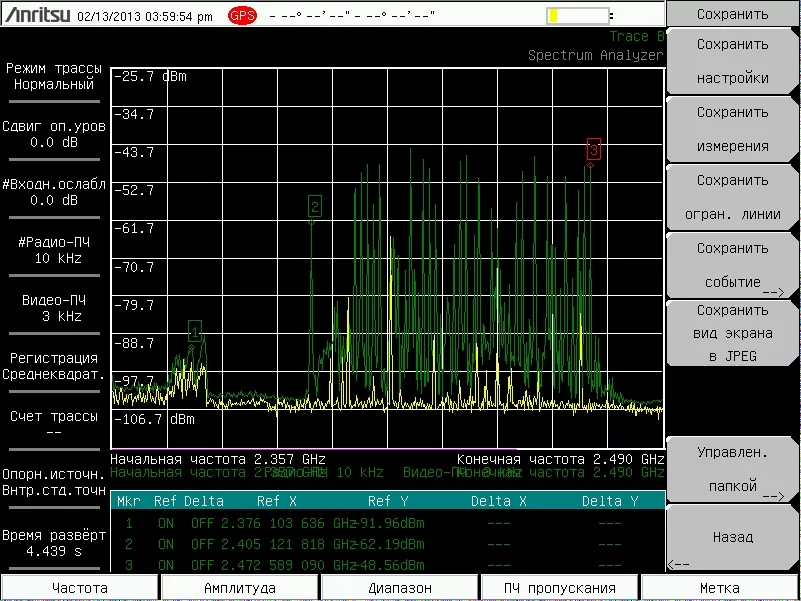Open the Амплитуда menu tab

pyautogui.click(x=240, y=588)
